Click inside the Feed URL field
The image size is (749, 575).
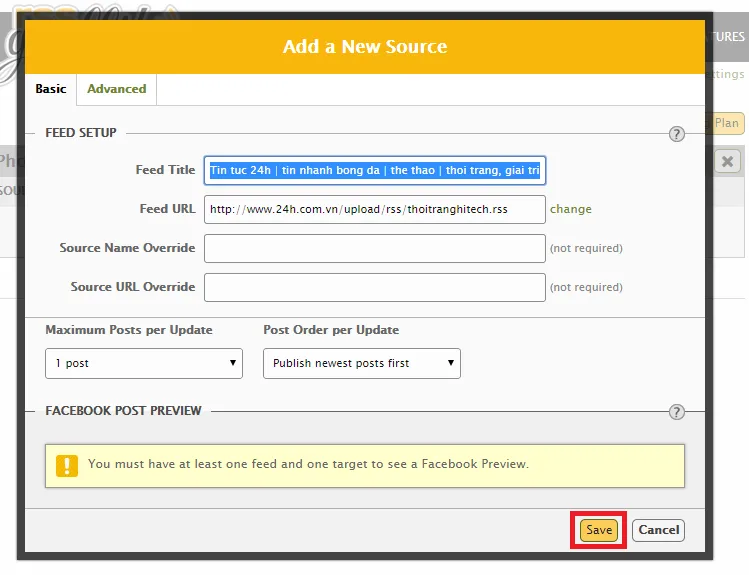point(374,210)
